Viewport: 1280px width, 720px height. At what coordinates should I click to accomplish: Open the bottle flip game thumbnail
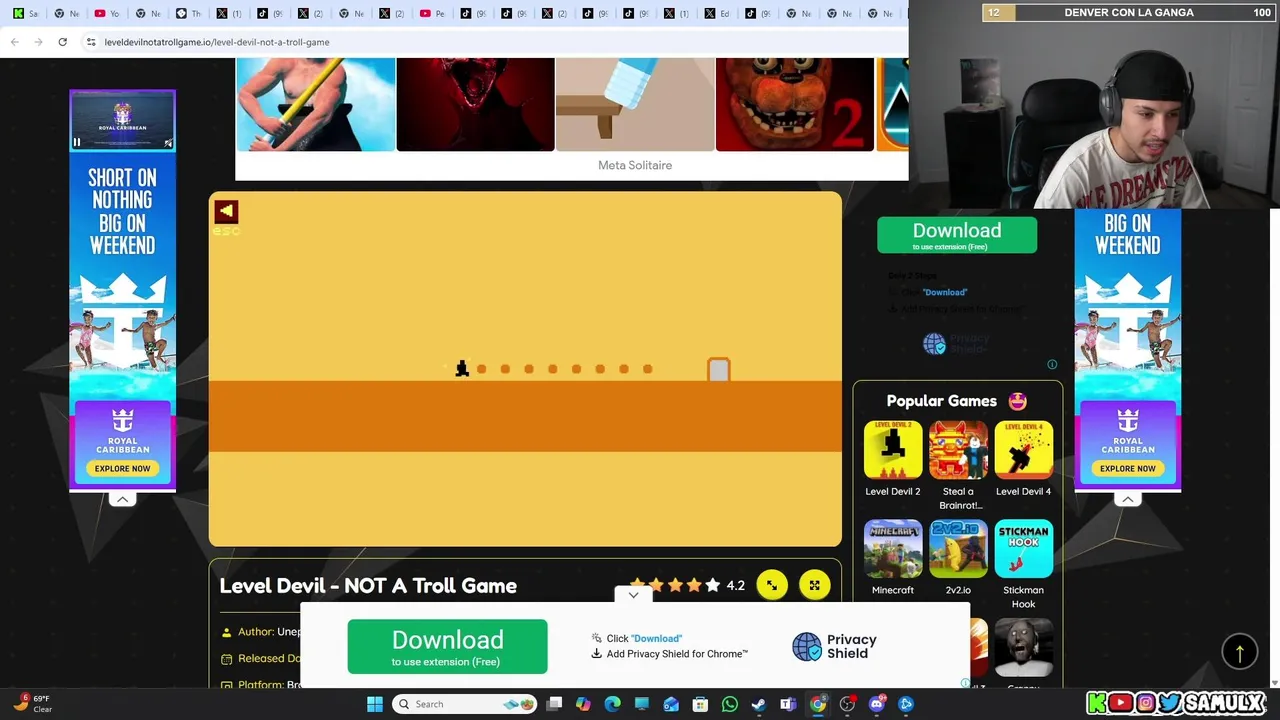635,104
